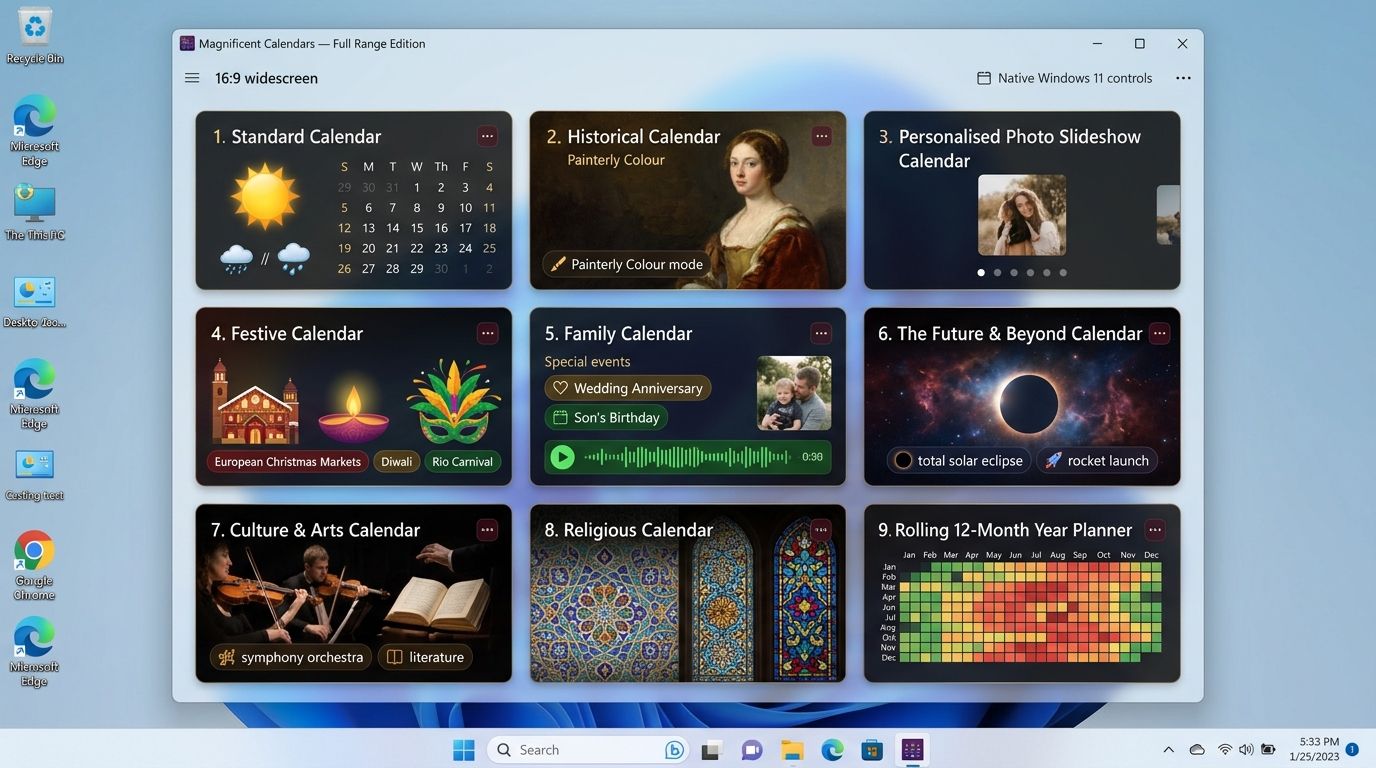Open Microsoft Store from the taskbar

(x=872, y=750)
